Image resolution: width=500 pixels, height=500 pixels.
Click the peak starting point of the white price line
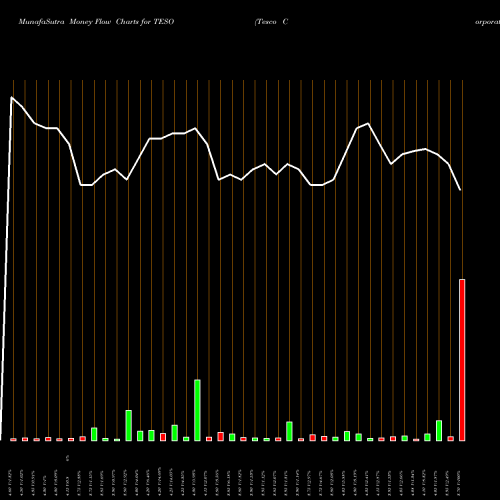click(12, 97)
